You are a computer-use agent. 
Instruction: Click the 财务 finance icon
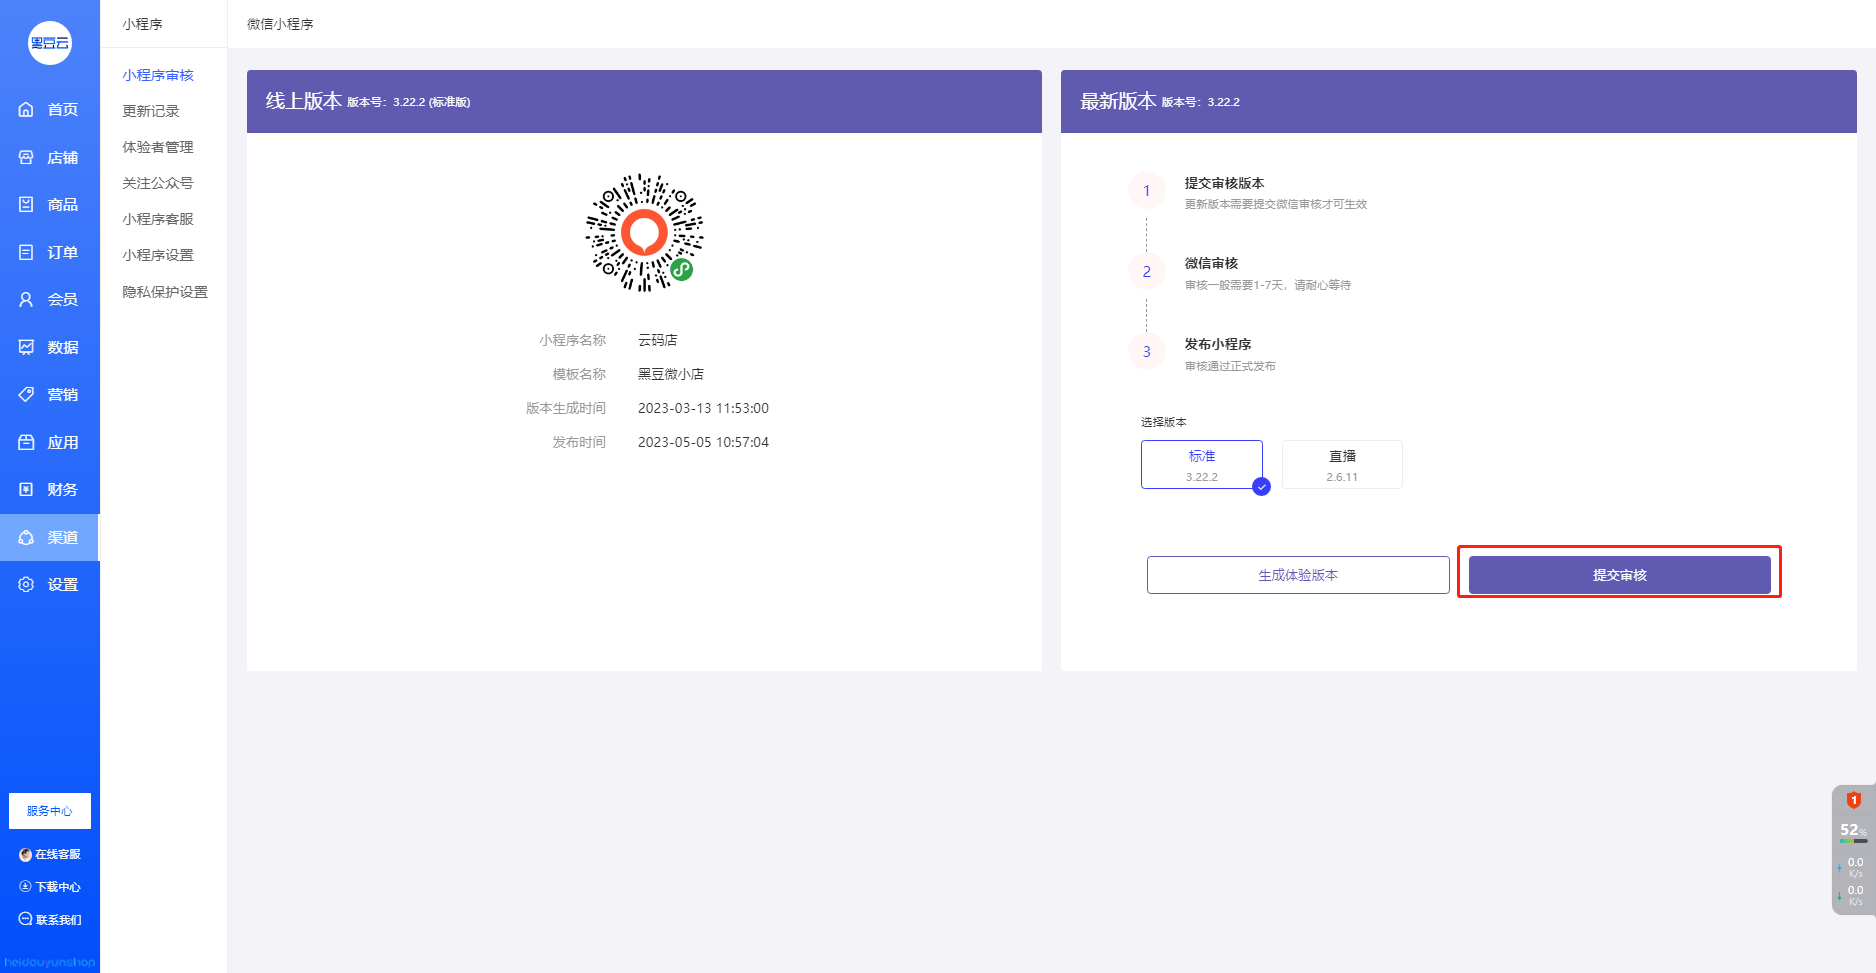(x=26, y=490)
